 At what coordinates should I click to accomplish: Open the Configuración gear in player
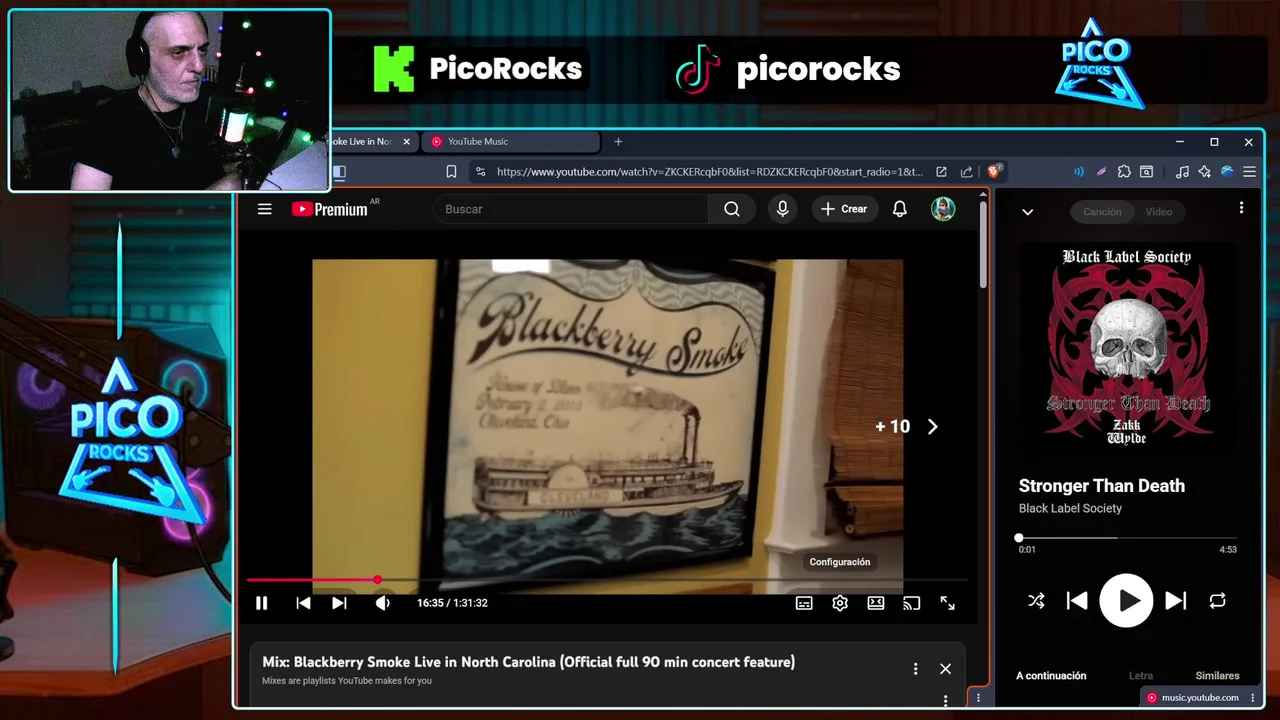[x=840, y=603]
